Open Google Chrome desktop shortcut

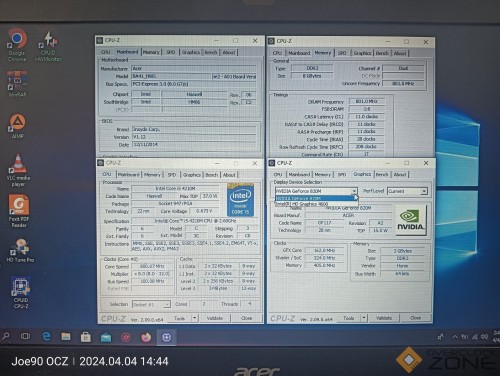pos(17,45)
